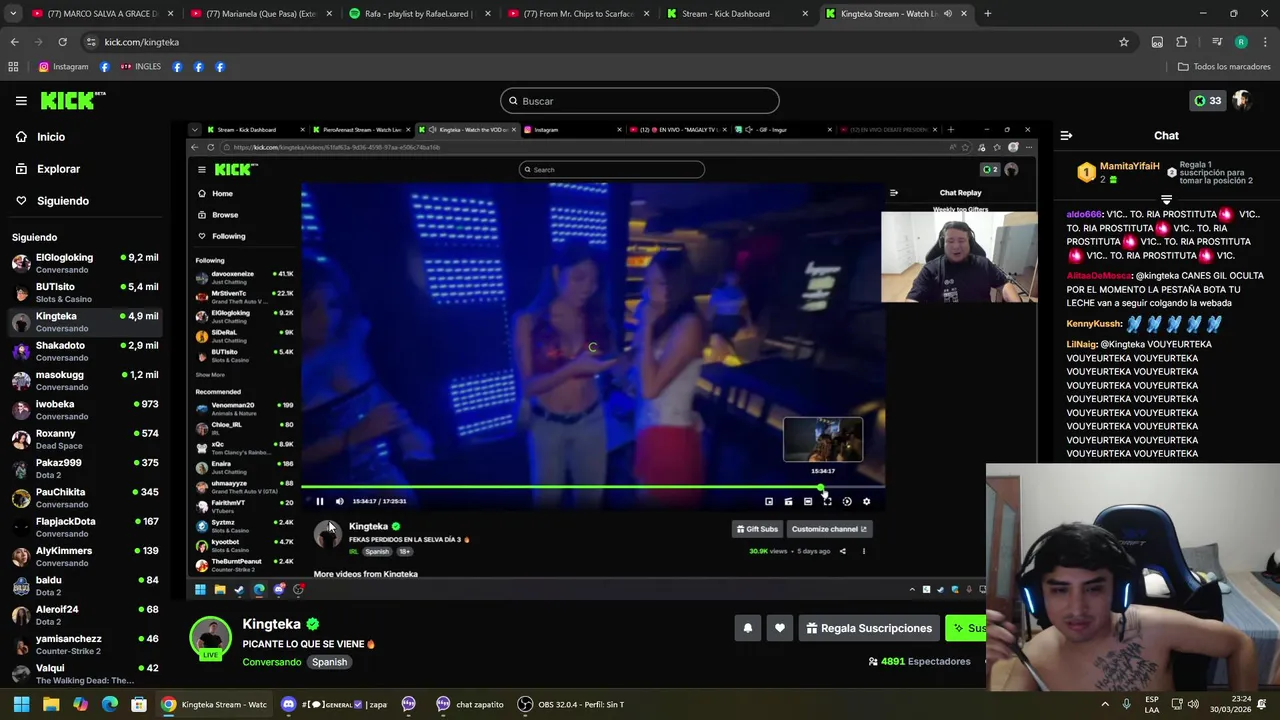
Task: Open the Todos los marcadores folder
Action: (x=1224, y=67)
